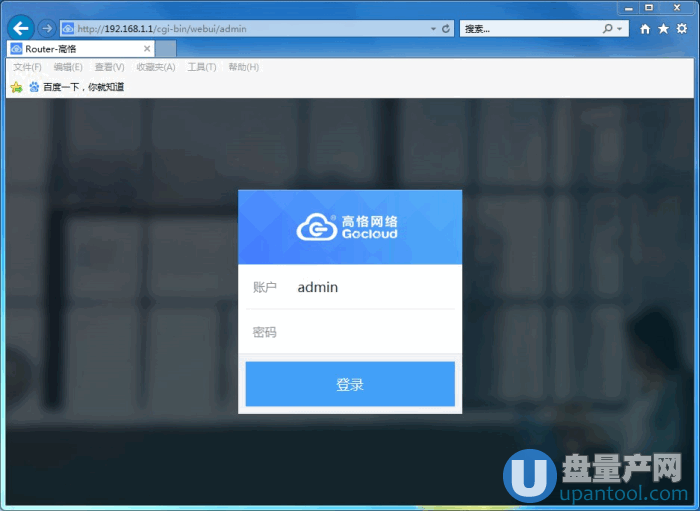This screenshot has width=700, height=511.
Task: Refresh the page with the reload icon
Action: [x=445, y=29]
